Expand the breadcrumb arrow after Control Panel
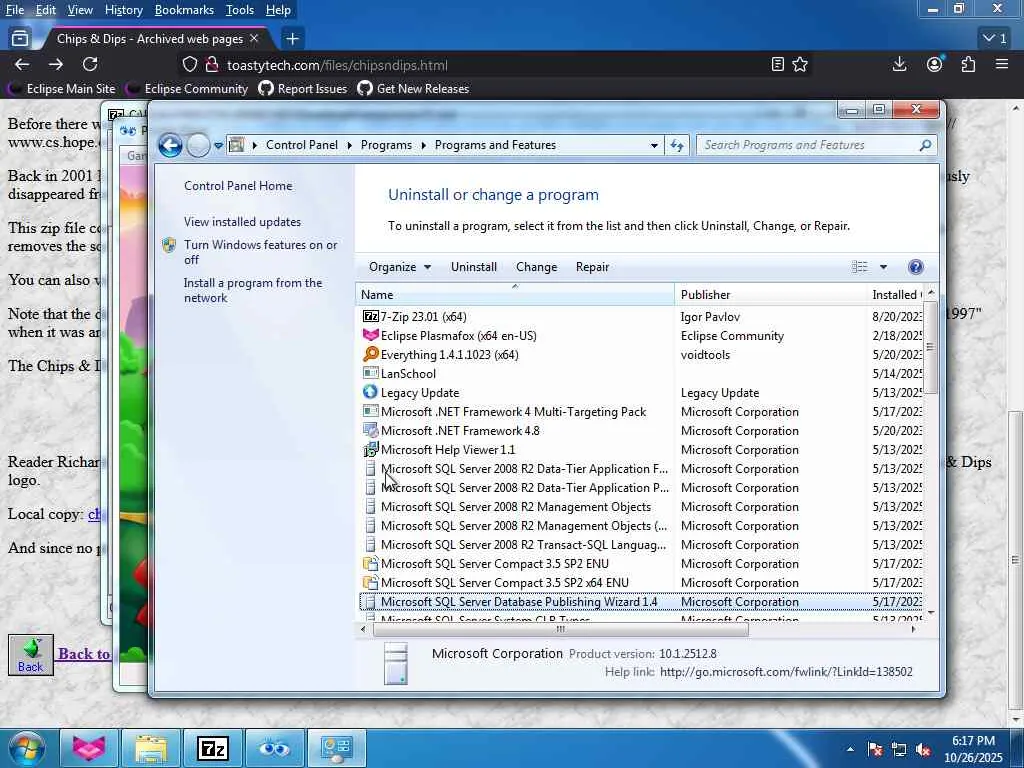 pyautogui.click(x=349, y=145)
